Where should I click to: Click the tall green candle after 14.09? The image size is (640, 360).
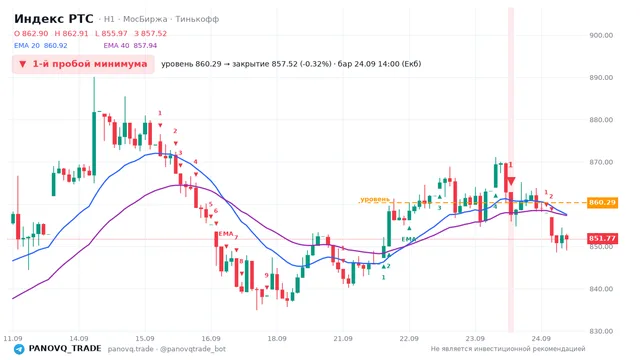94,130
